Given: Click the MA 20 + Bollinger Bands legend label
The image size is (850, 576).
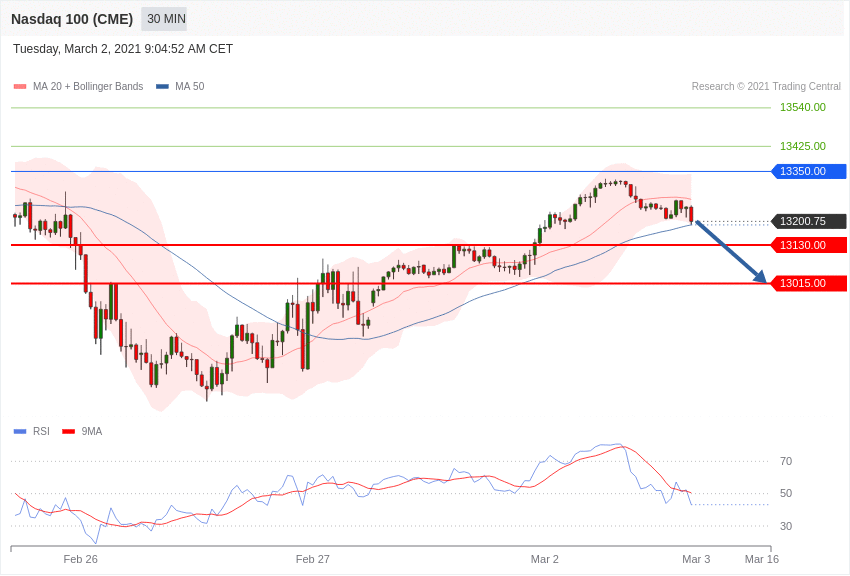Looking at the screenshot, I should pos(88,86).
